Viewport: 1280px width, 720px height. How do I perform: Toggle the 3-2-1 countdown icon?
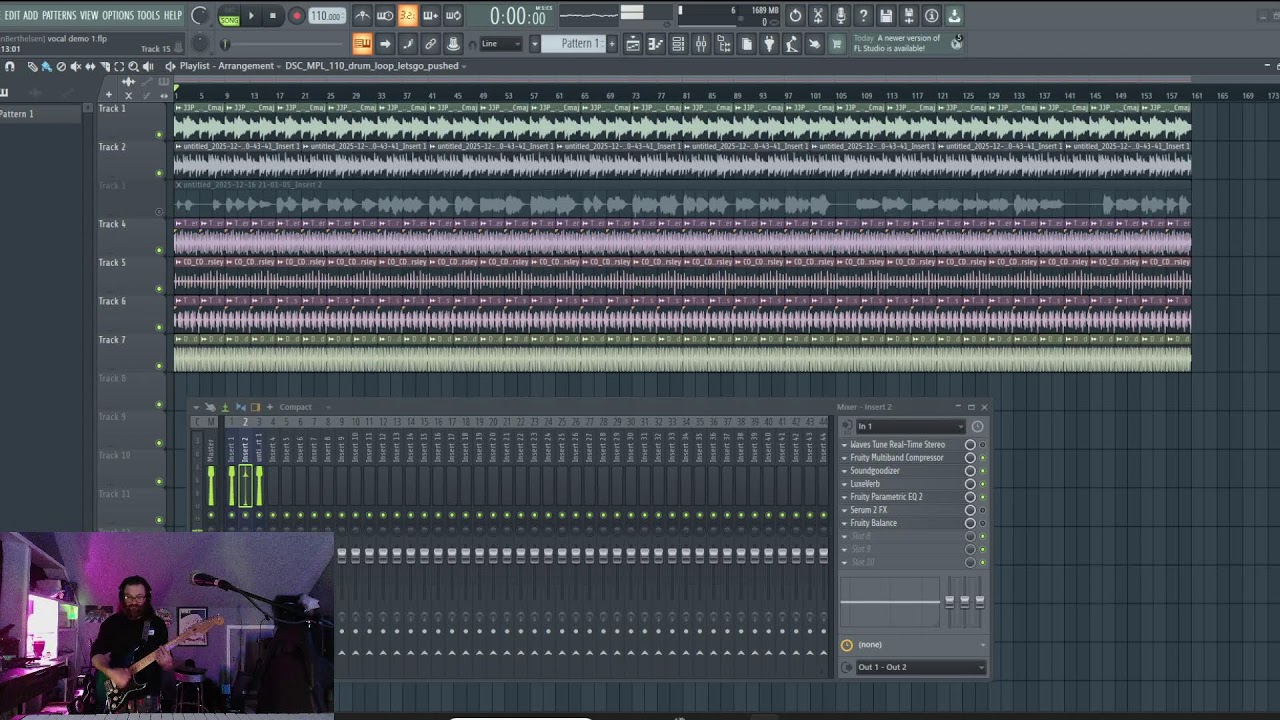point(407,15)
